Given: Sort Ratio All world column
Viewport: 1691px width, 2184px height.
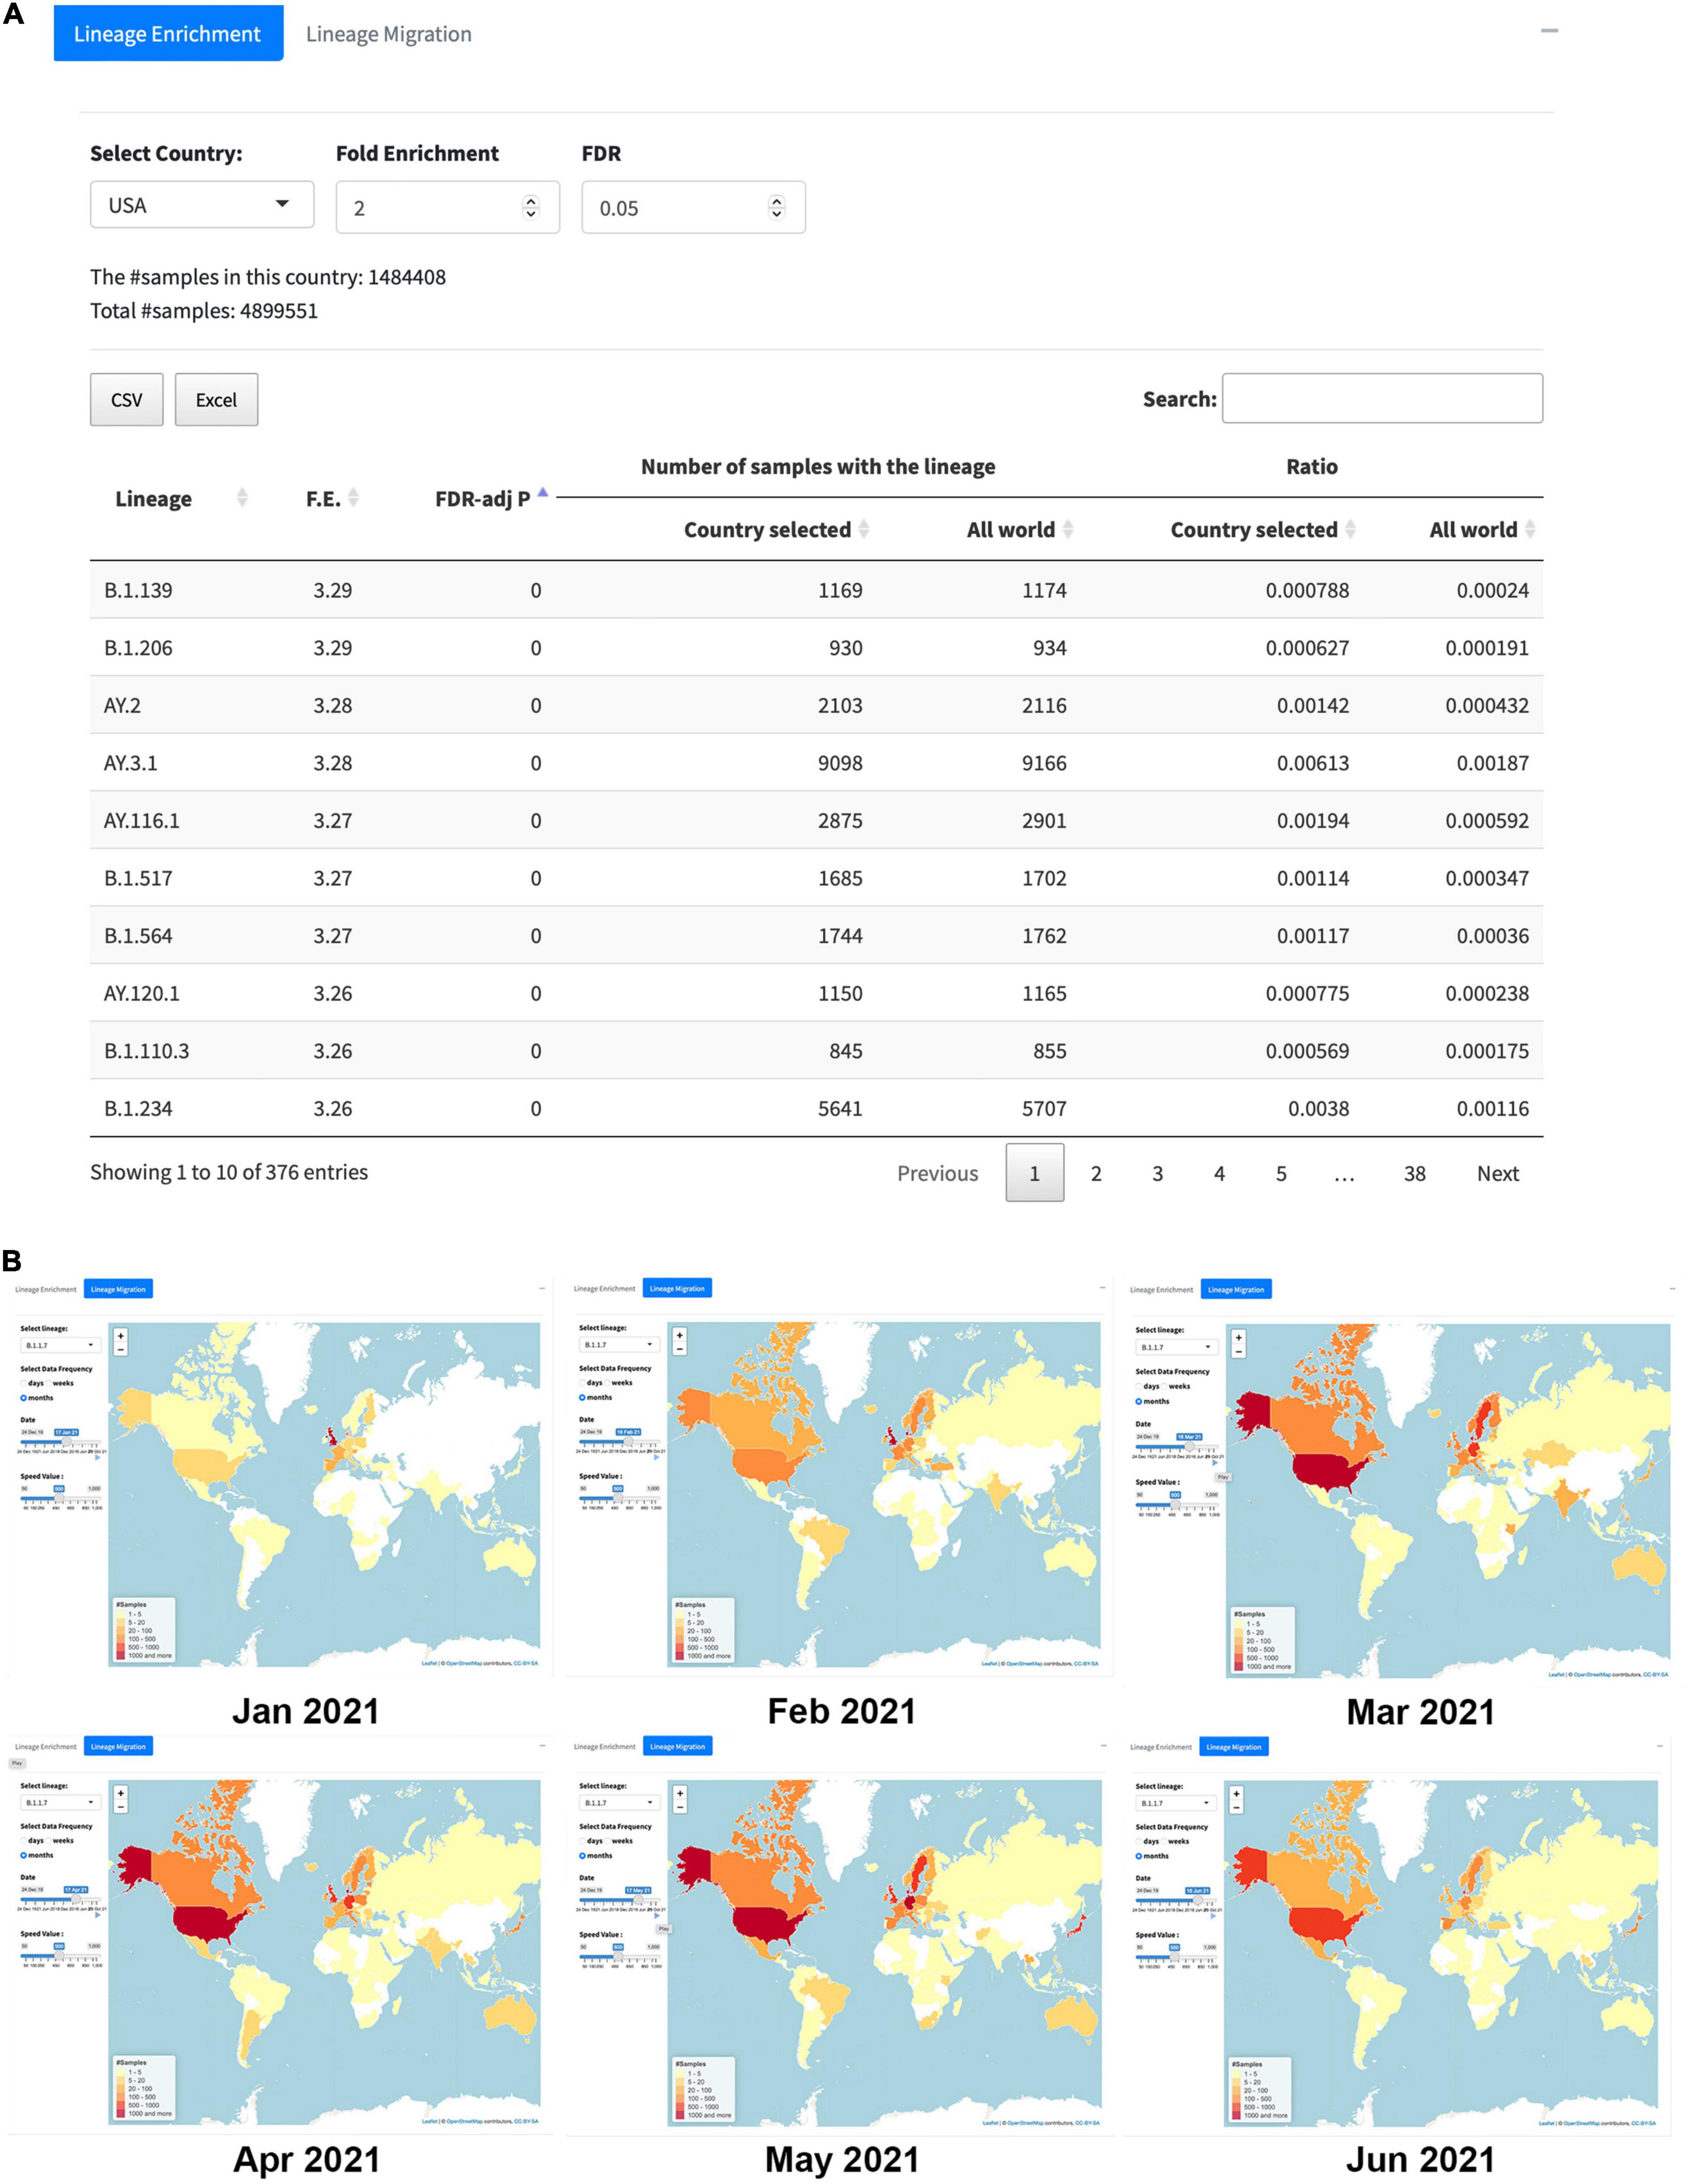Looking at the screenshot, I should 1530,529.
